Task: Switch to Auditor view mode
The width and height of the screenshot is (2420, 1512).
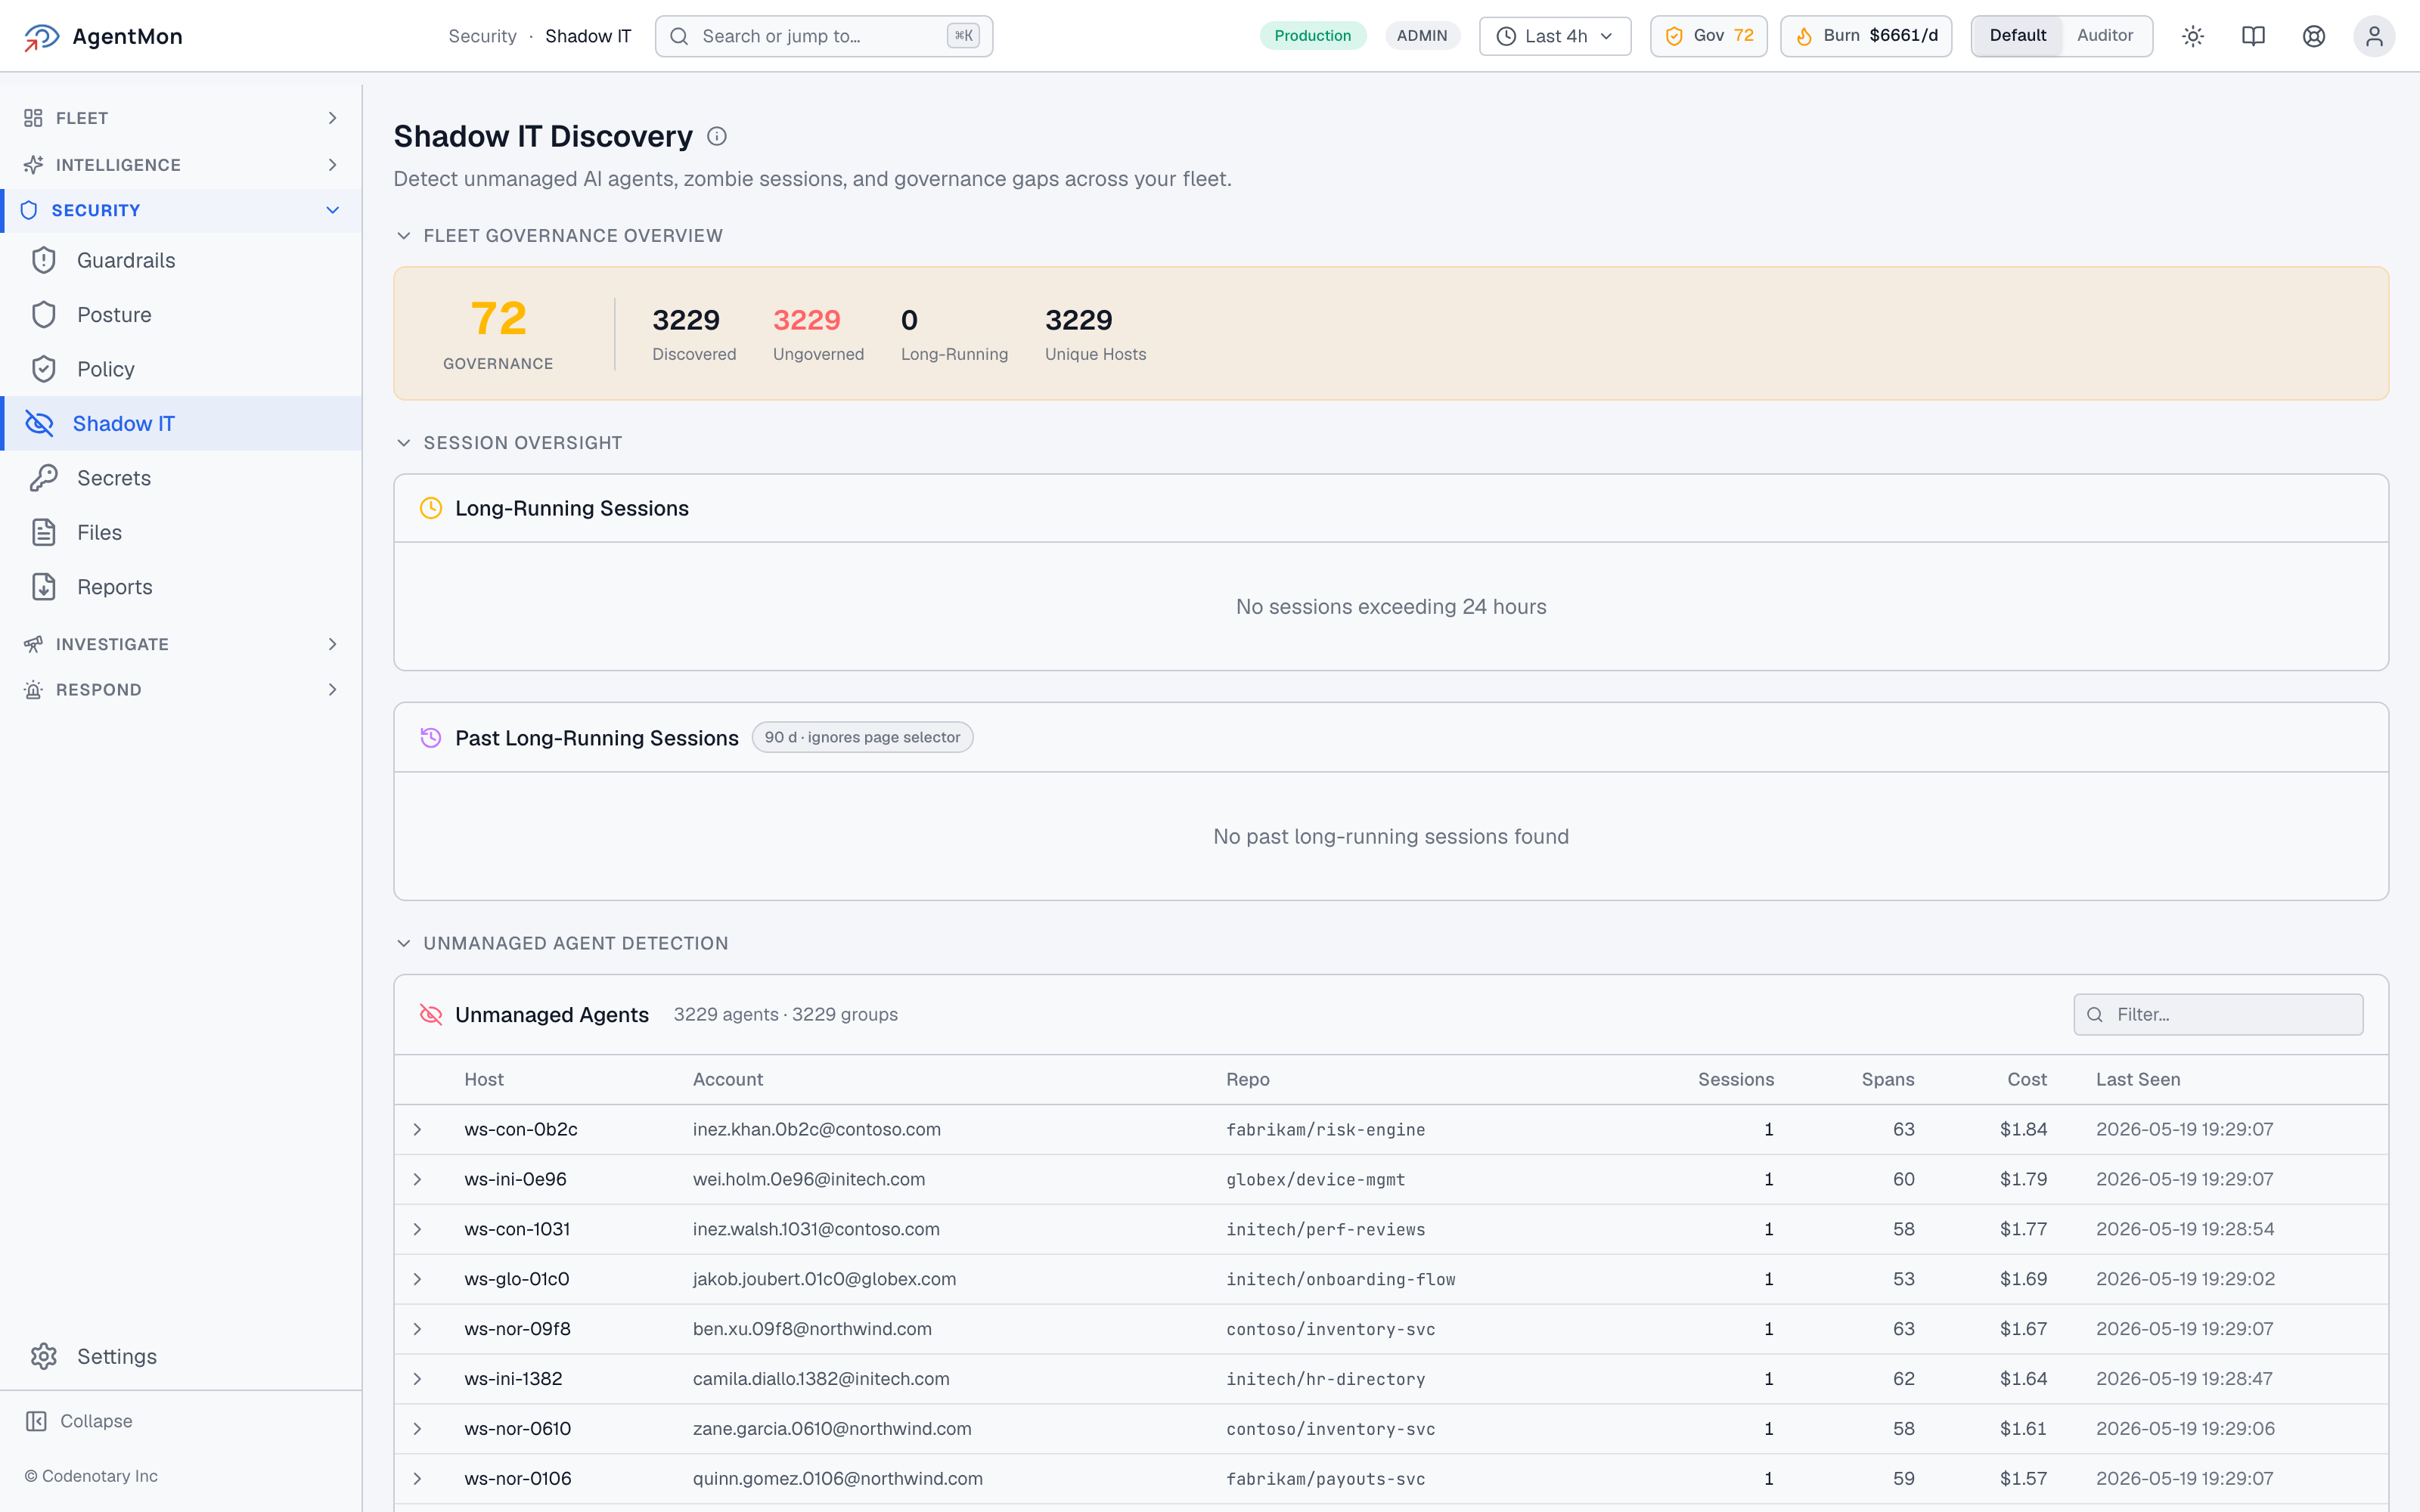Action: click(2105, 36)
